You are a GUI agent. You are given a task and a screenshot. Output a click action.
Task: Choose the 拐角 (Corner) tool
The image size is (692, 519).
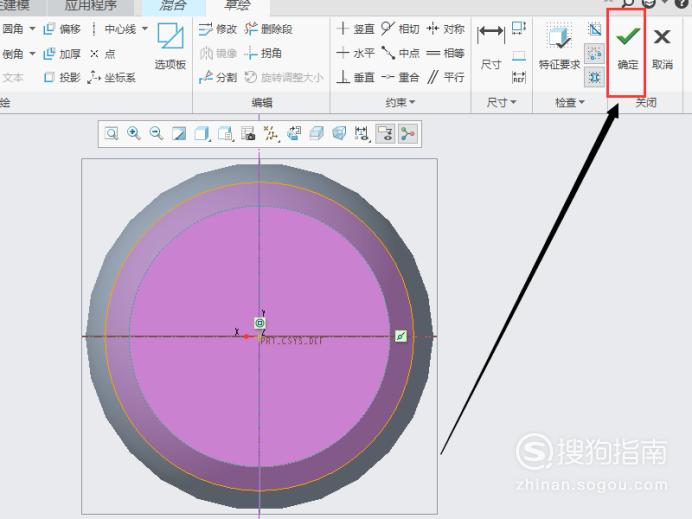point(263,53)
